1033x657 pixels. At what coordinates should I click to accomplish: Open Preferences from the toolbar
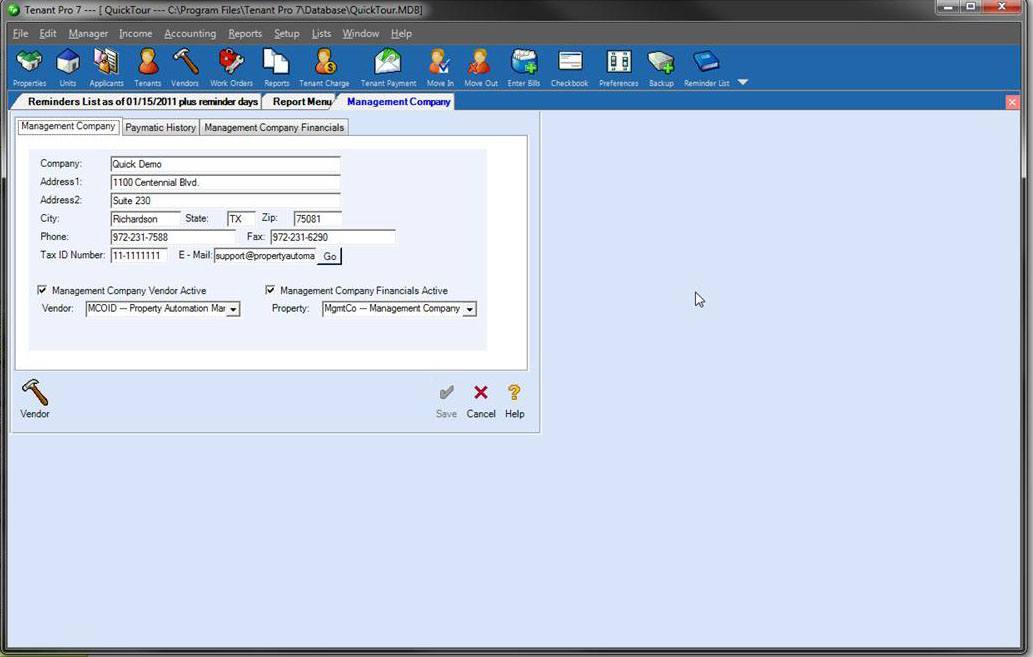(617, 64)
